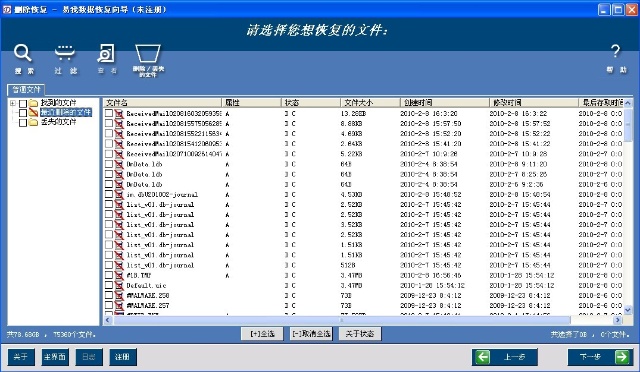
Task: Click horizontal scroll-right arrow
Action: pyautogui.click(x=618, y=320)
